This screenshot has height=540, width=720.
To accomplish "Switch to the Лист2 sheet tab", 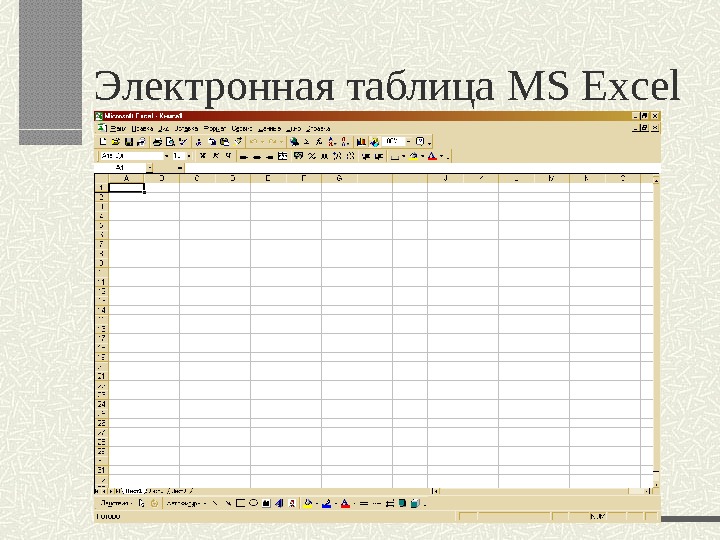I will point(157,491).
